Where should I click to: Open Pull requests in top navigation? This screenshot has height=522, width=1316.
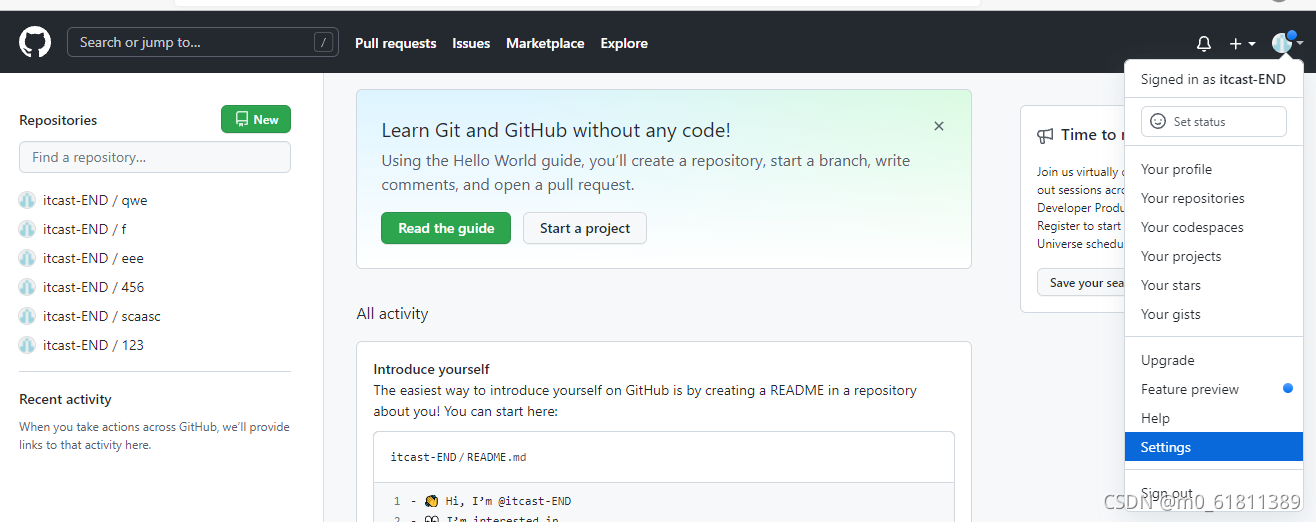point(396,43)
